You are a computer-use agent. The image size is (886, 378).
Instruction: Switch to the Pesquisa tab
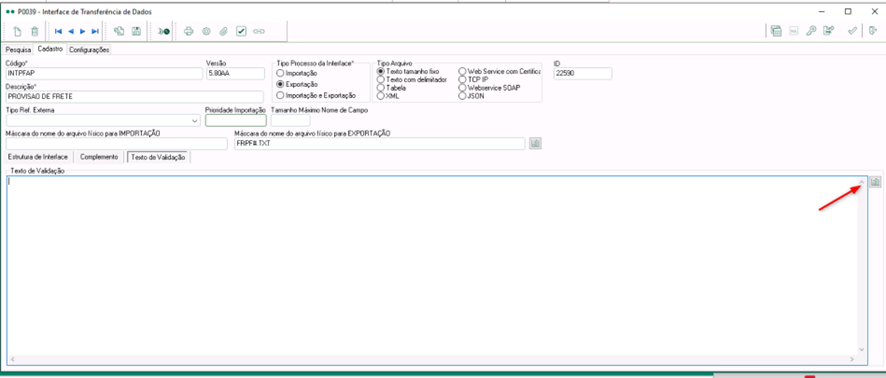pos(19,50)
